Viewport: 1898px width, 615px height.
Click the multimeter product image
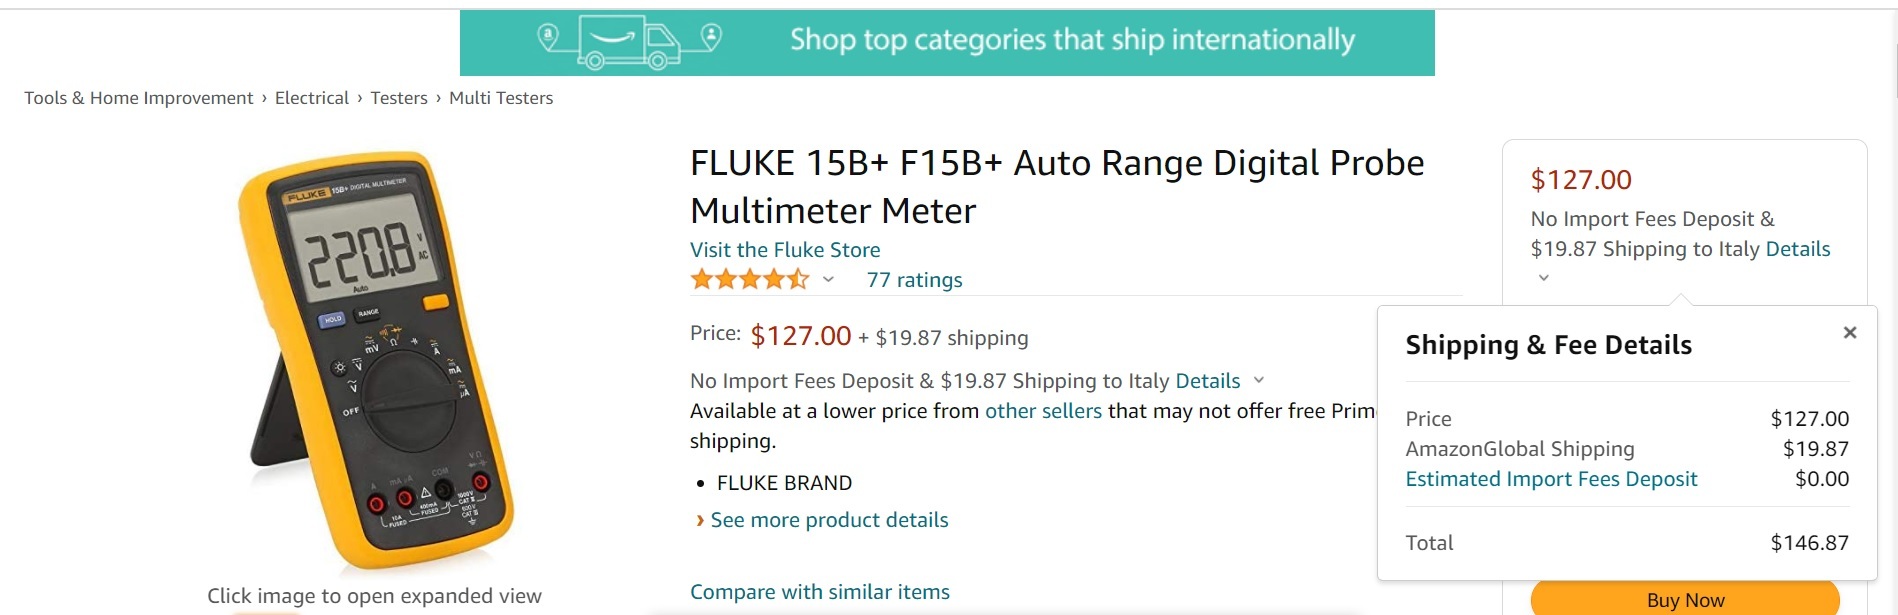pos(375,360)
